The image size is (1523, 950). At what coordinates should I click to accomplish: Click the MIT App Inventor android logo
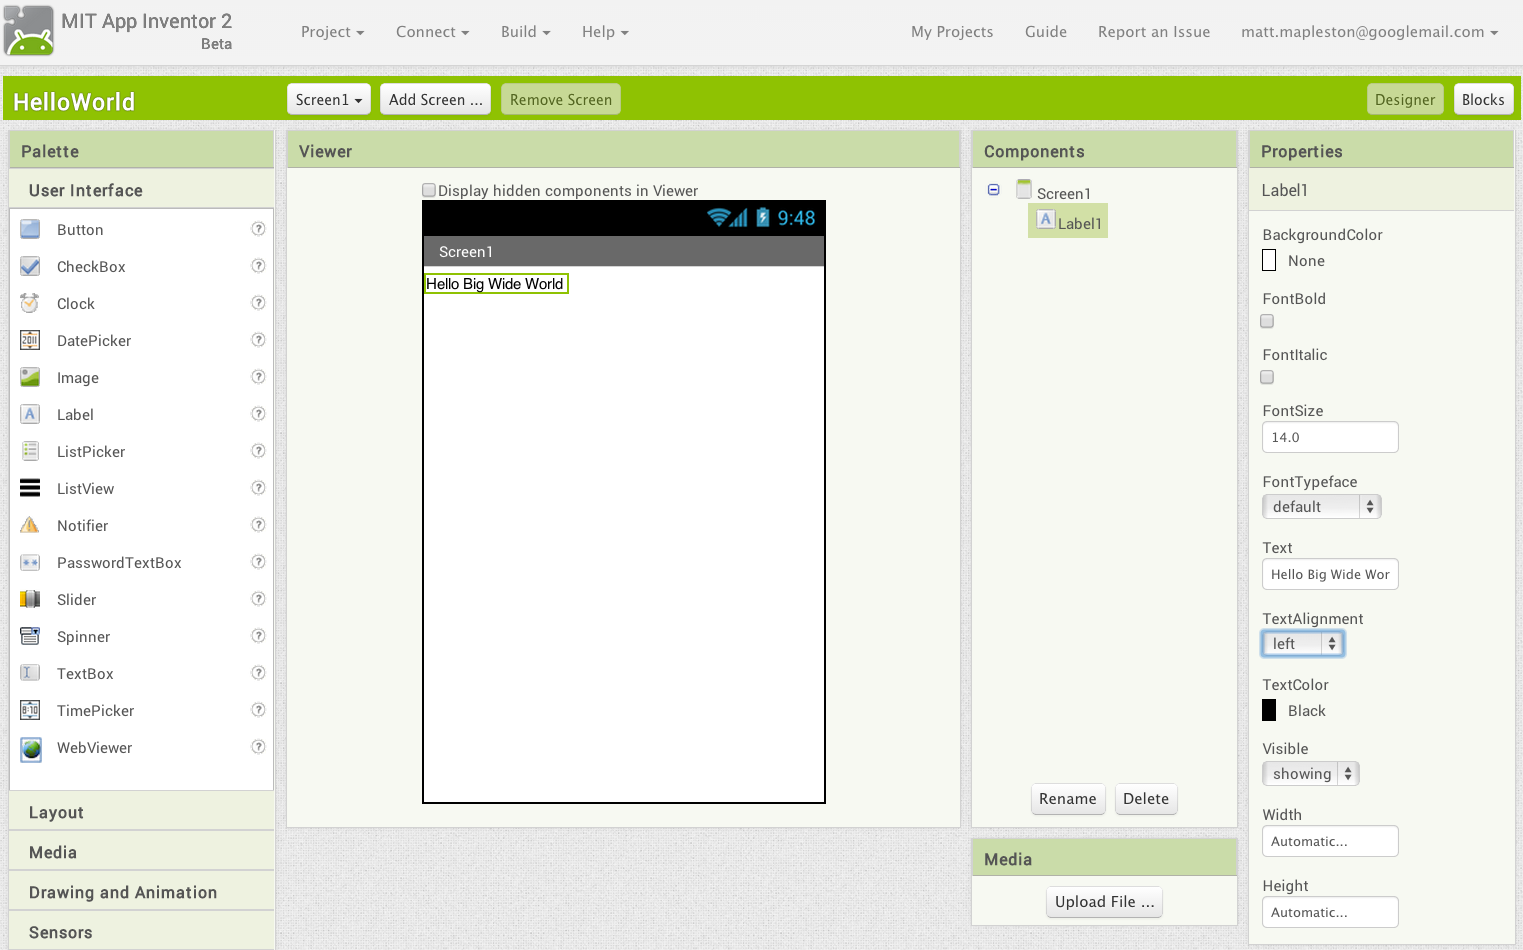(29, 31)
